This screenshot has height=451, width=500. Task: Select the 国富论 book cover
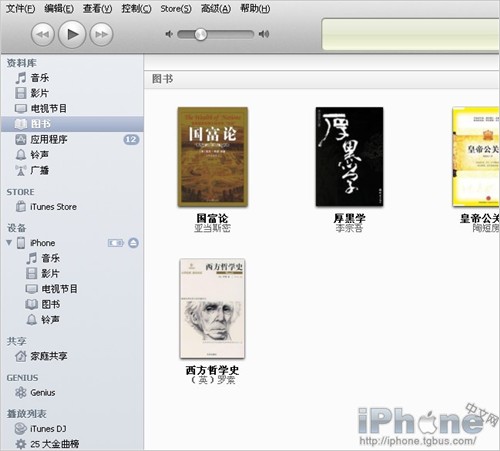tap(212, 157)
